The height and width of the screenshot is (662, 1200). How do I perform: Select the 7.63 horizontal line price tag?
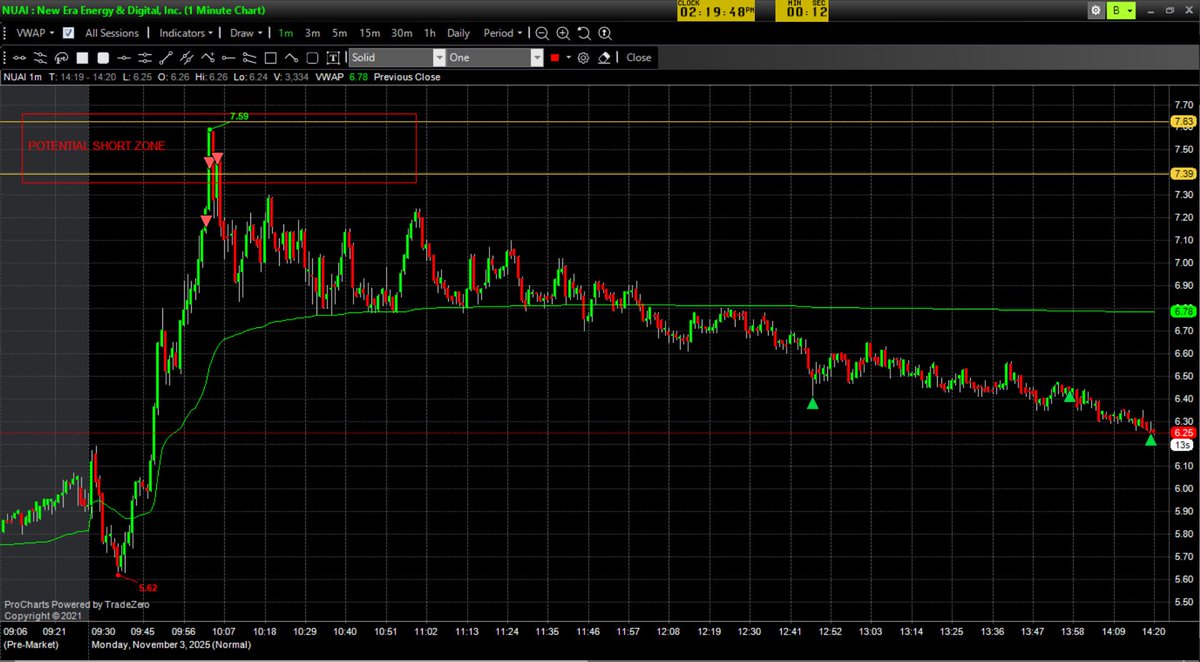pos(1181,122)
